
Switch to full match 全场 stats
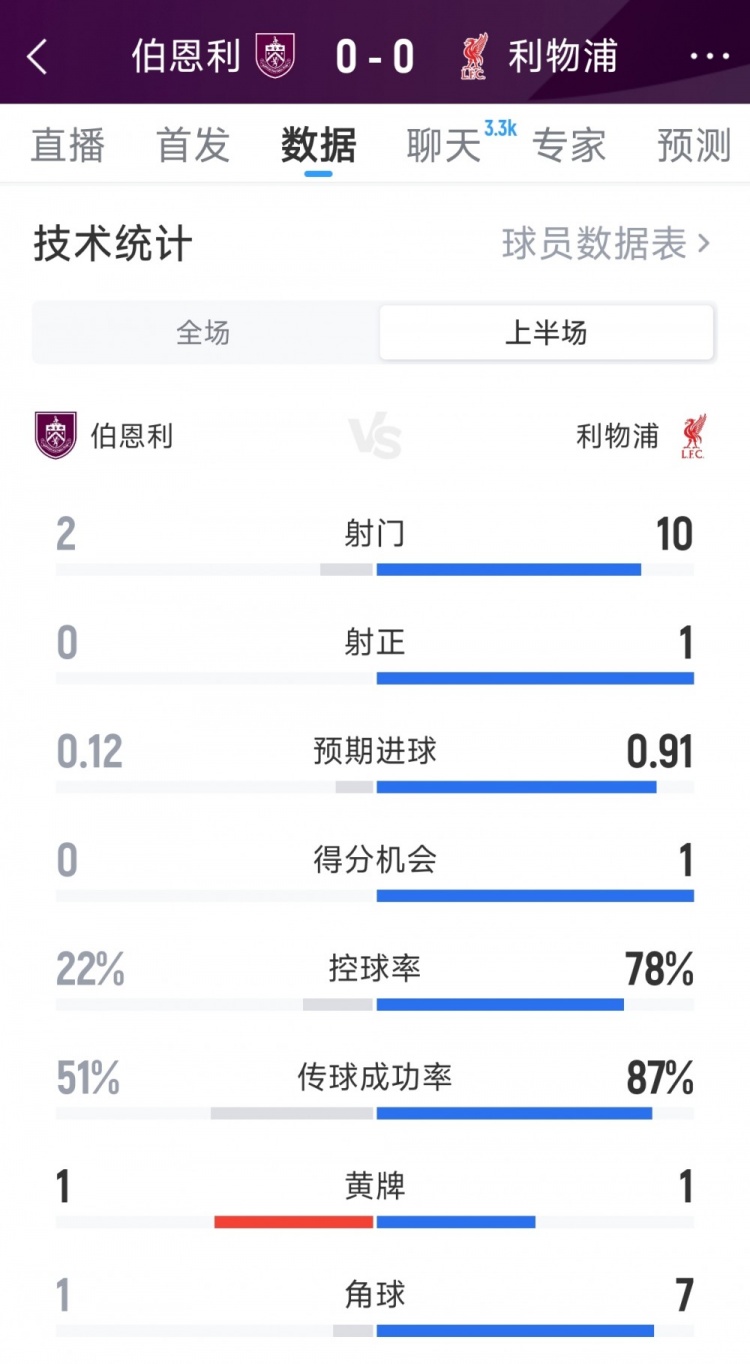pyautogui.click(x=204, y=333)
